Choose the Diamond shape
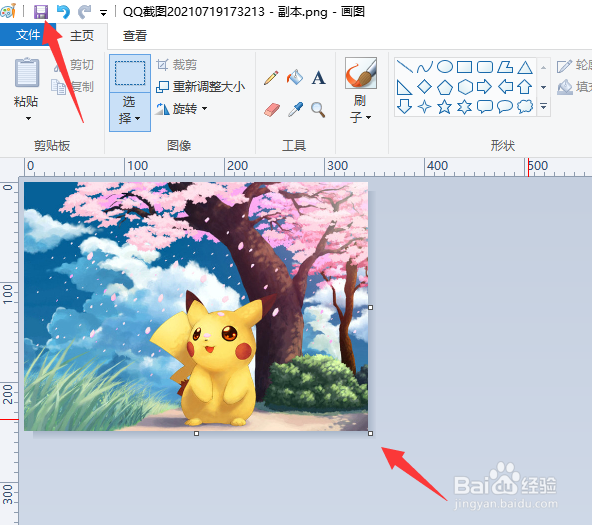This screenshot has height=525, width=592. (425, 87)
